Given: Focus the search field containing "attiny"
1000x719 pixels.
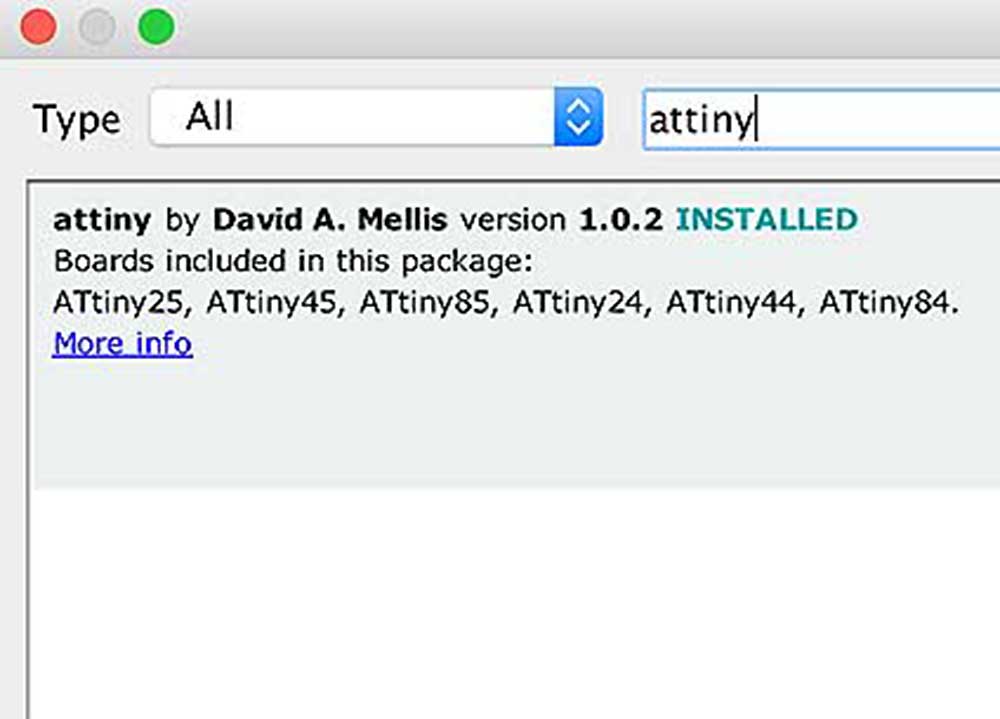Looking at the screenshot, I should coord(821,119).
